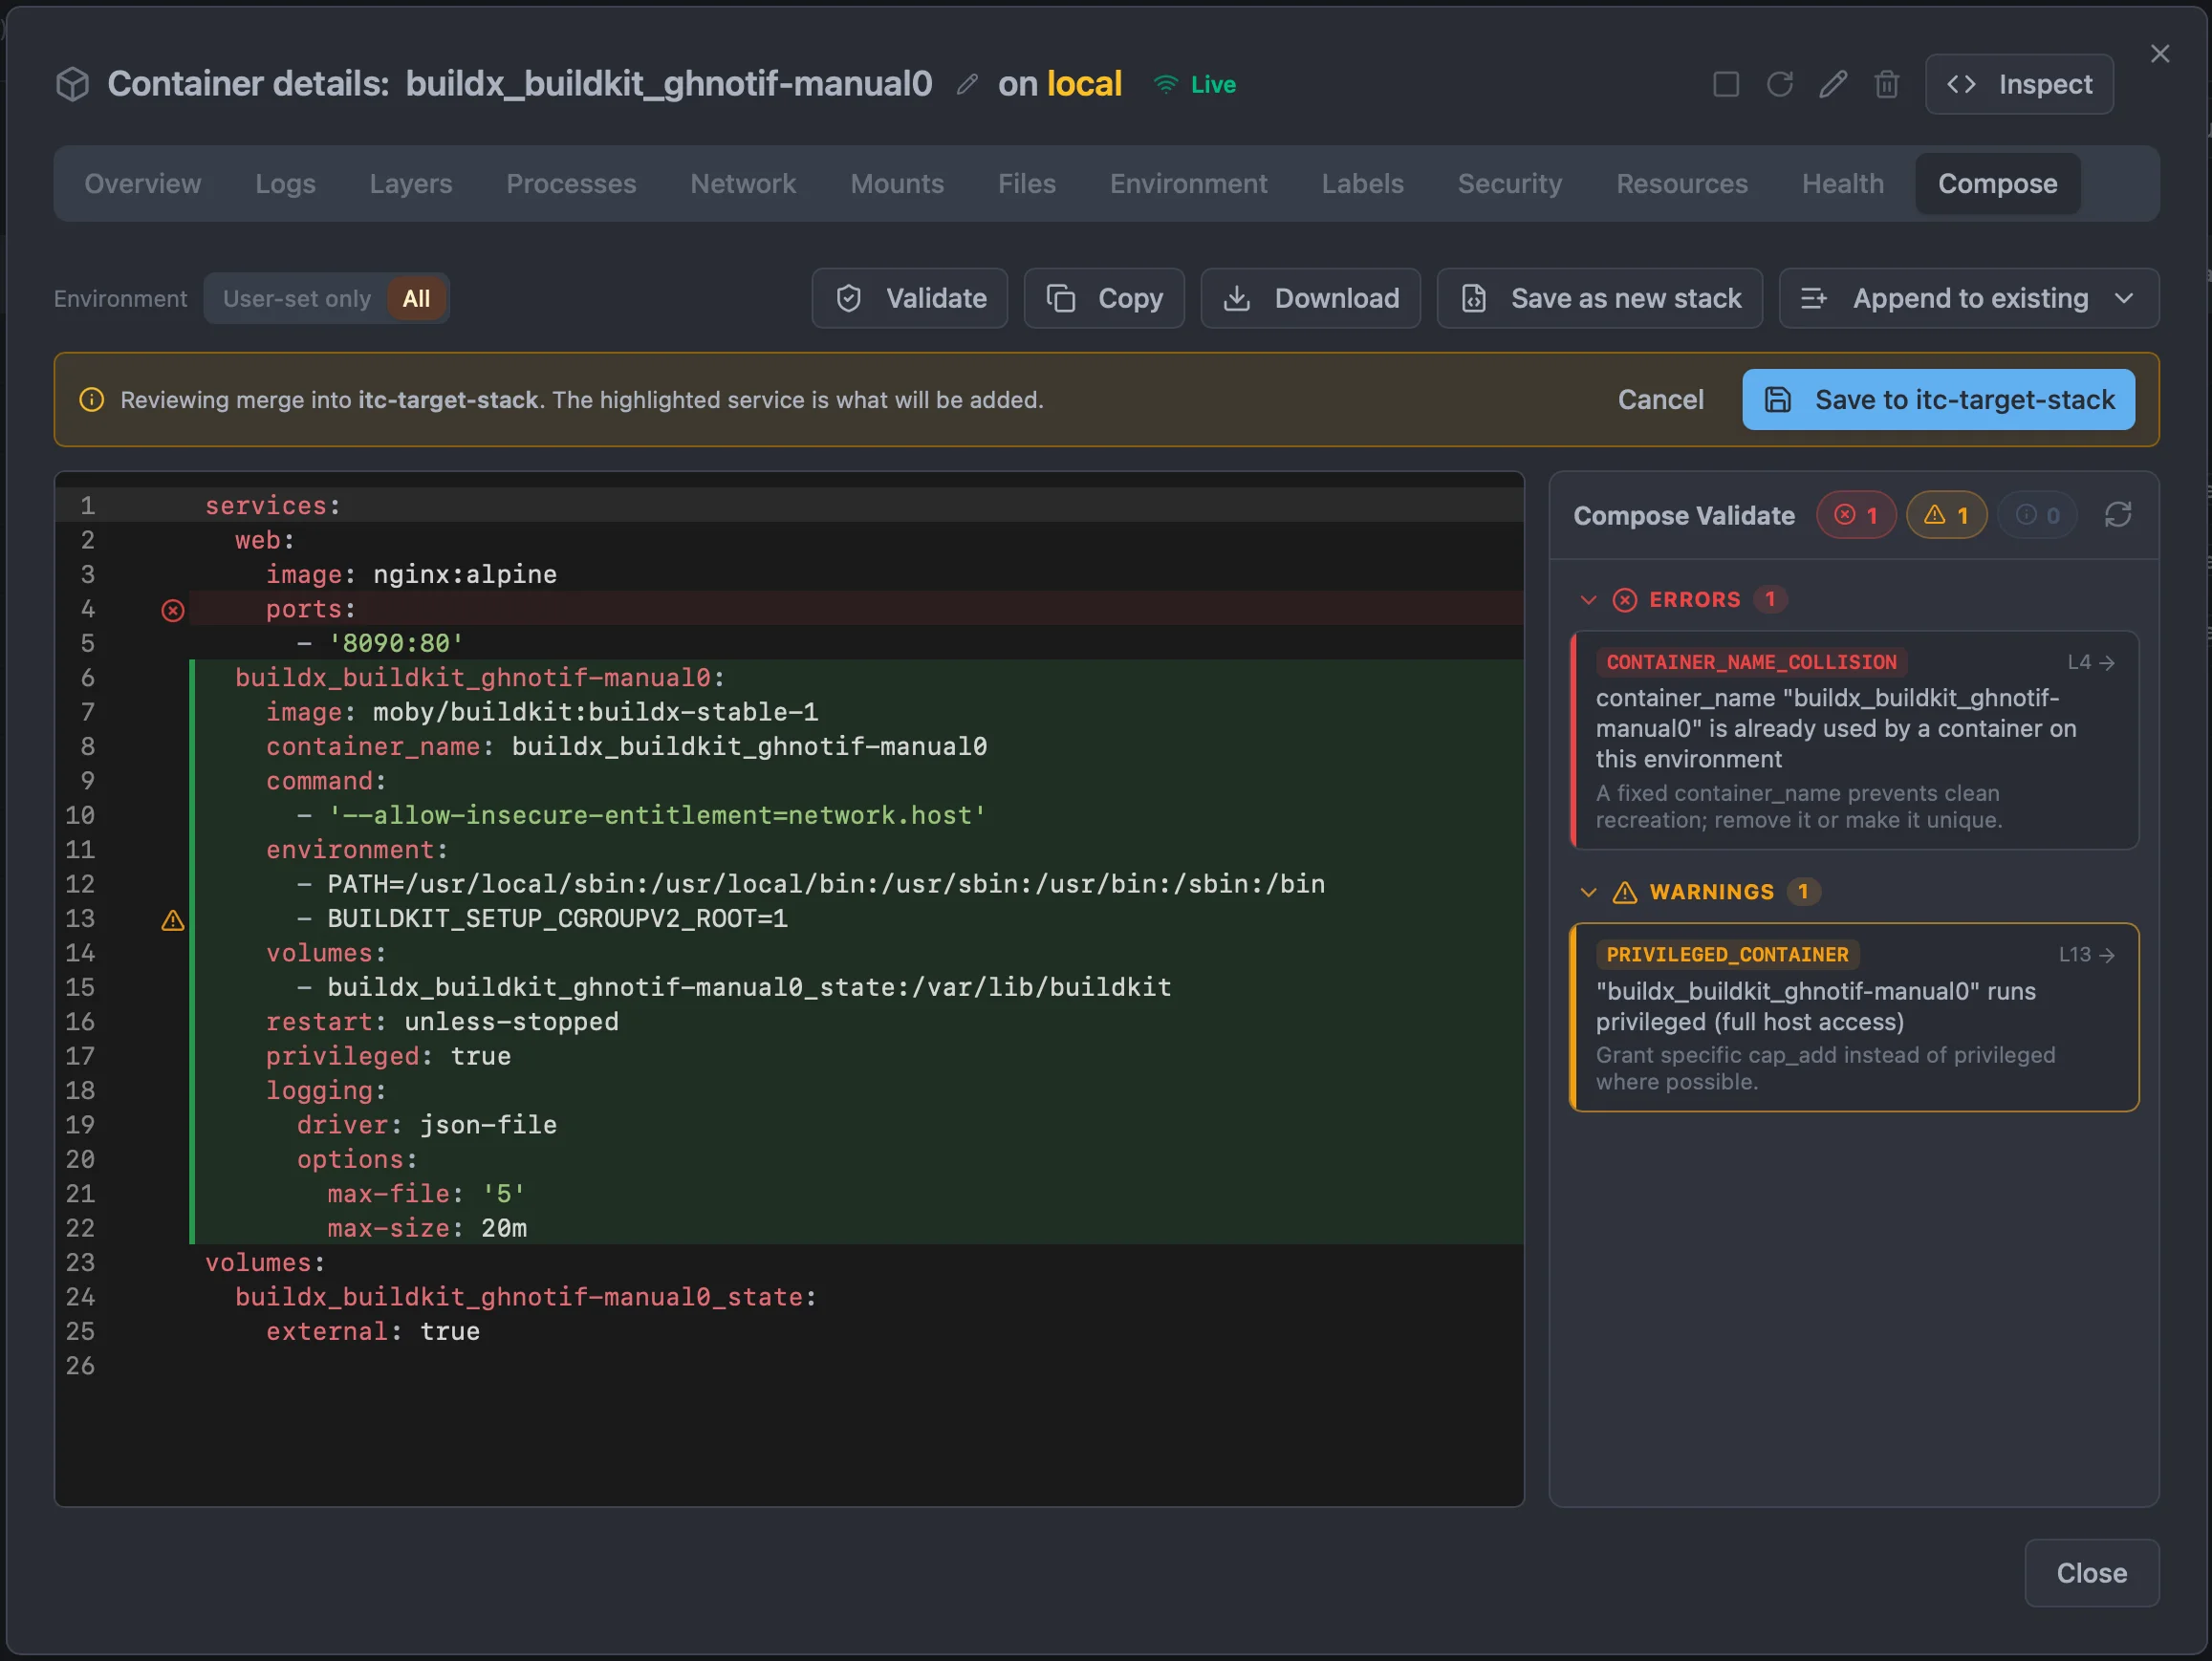Open the Labels tab
2212x1661 pixels.
click(1363, 184)
